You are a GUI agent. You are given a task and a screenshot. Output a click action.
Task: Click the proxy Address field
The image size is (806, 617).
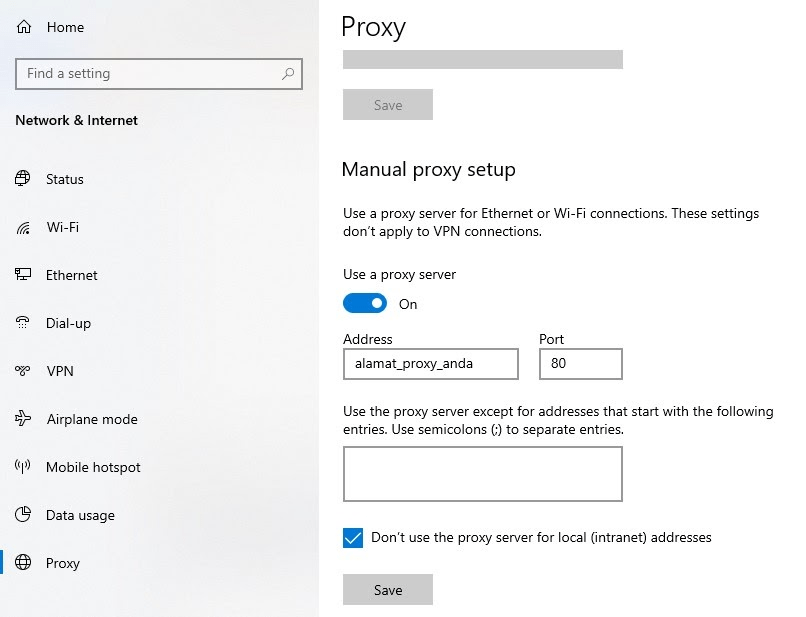[431, 364]
